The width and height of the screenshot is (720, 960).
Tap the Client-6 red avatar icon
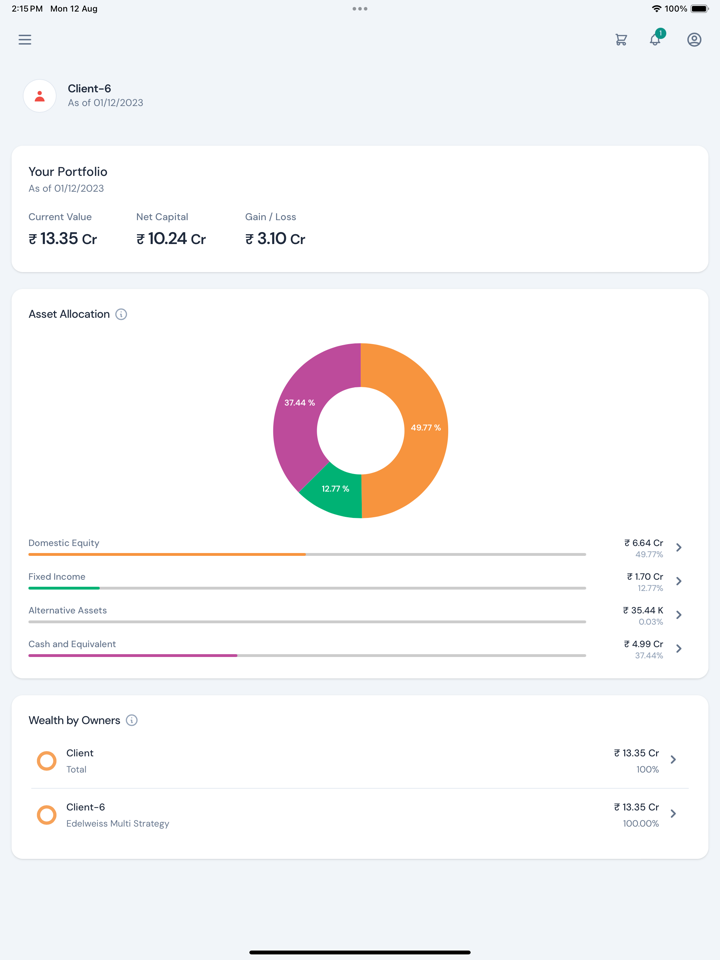(40, 96)
